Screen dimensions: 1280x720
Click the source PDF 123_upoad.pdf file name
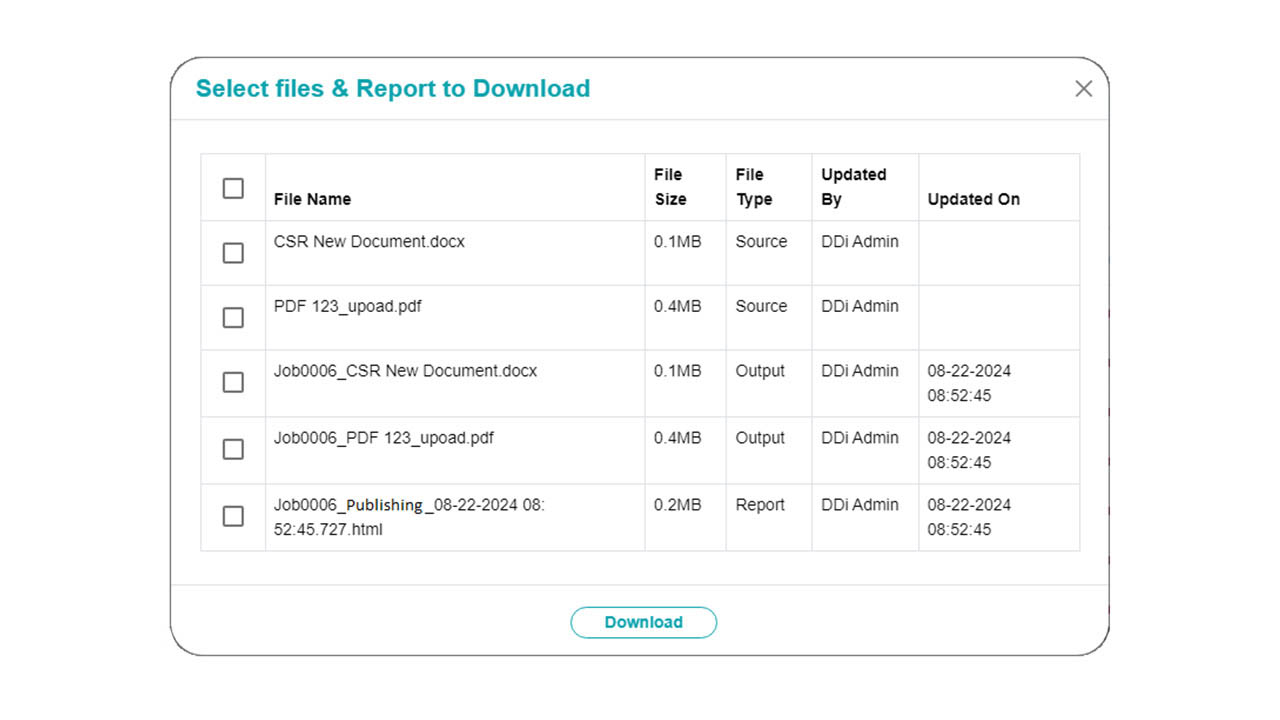coord(347,306)
